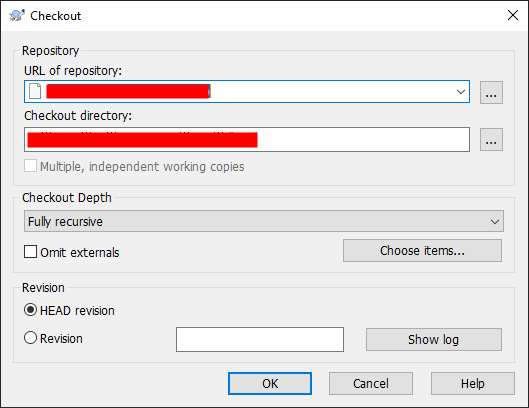
Task: Click the 'URL of repository:' label
Action: [73, 71]
